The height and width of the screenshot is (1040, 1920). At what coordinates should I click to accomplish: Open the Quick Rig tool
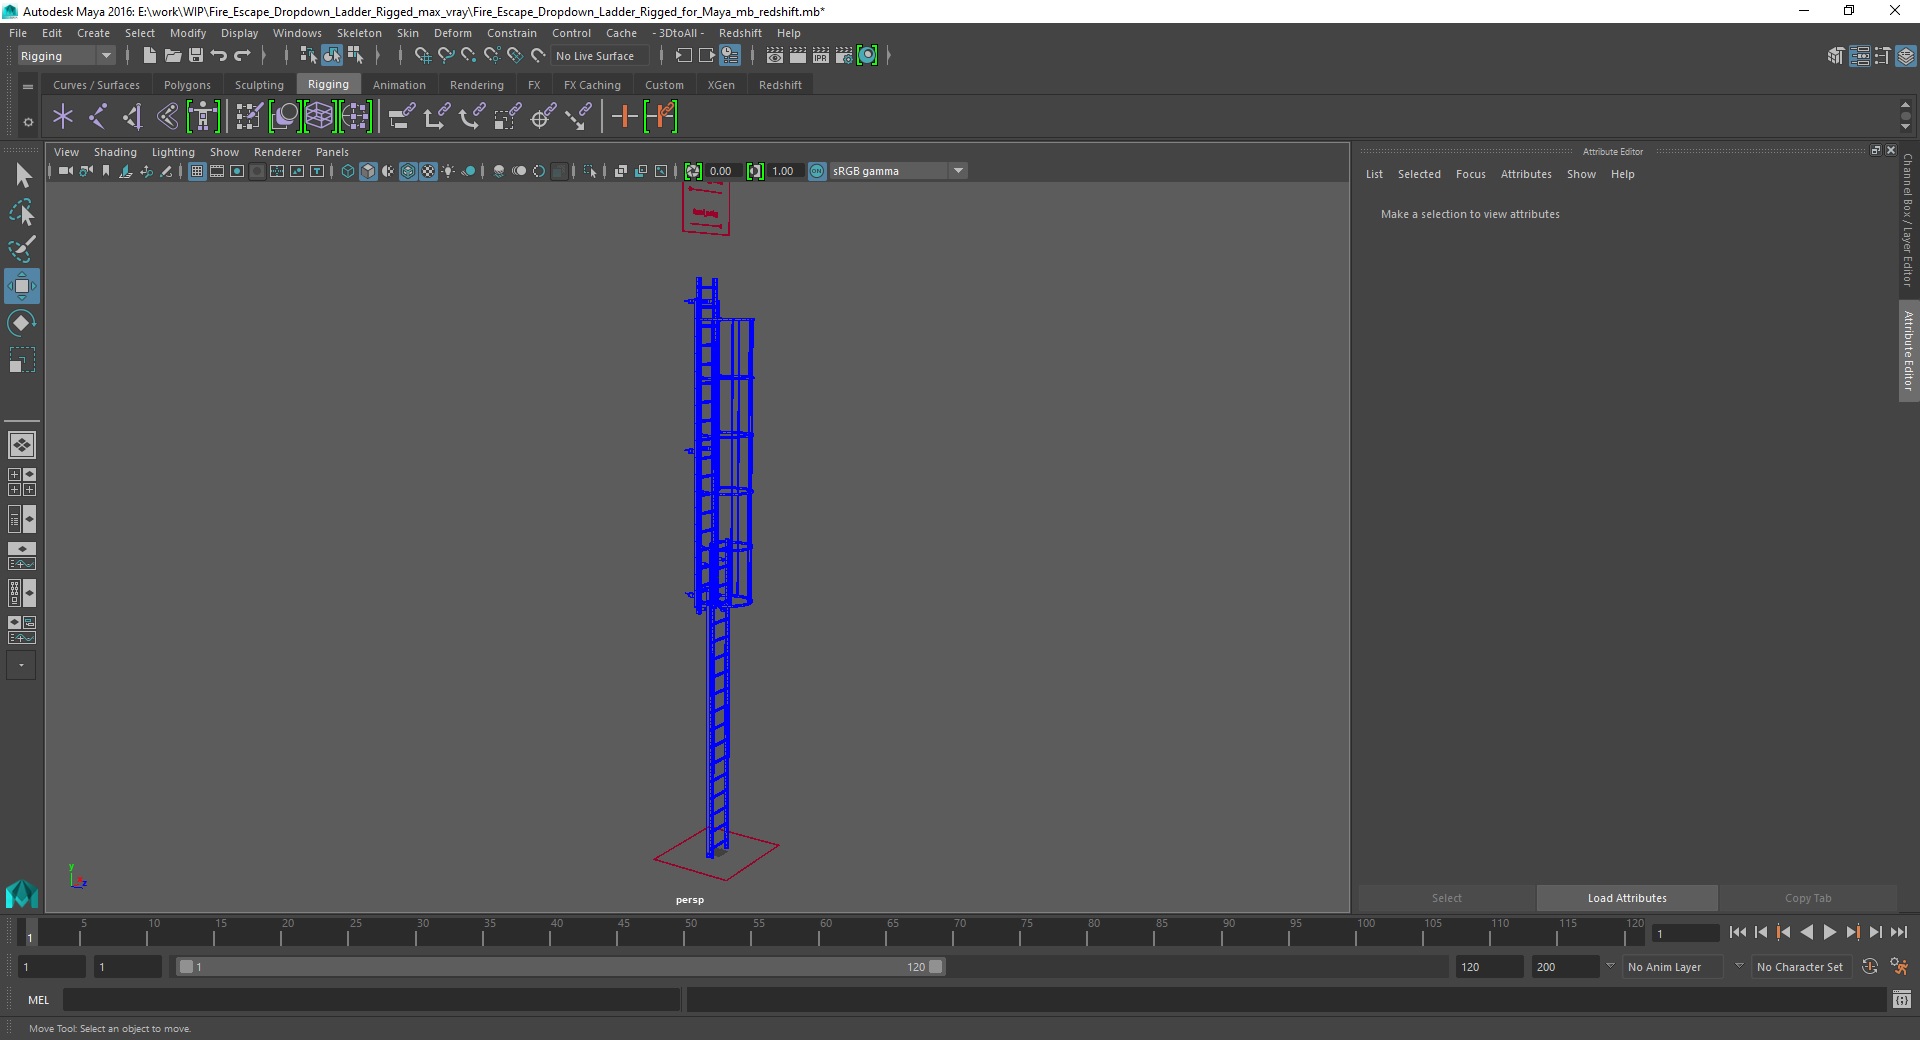(x=203, y=117)
